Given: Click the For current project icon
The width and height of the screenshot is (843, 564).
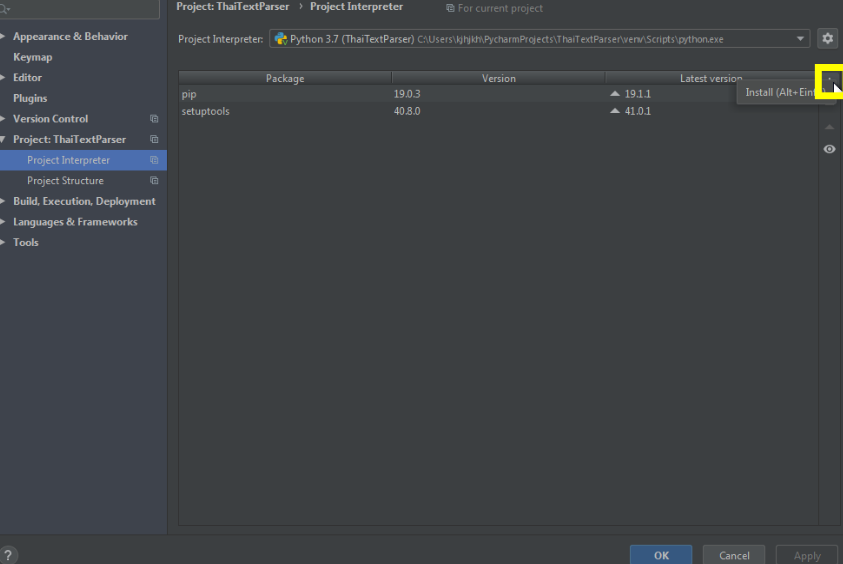Looking at the screenshot, I should pos(450,8).
